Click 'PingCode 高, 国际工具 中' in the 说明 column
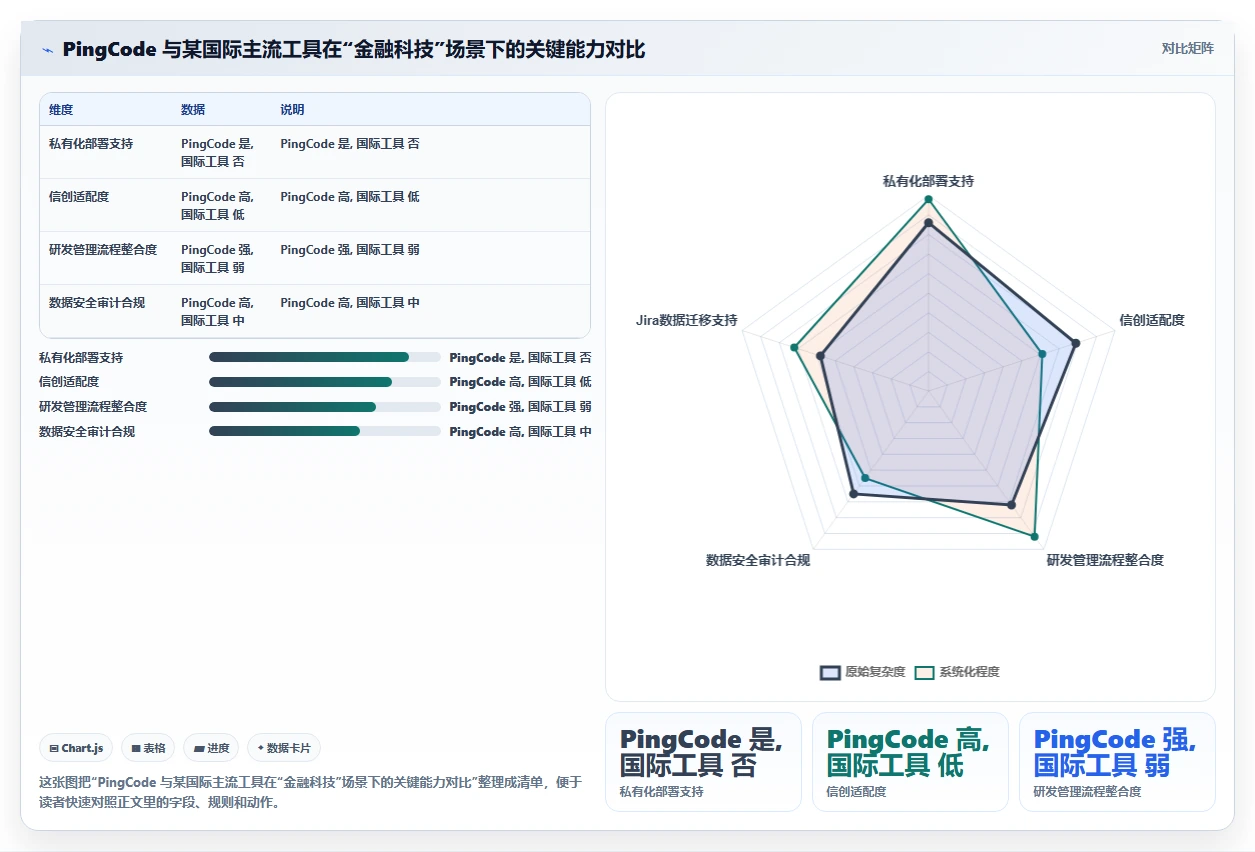Screen dimensions: 1255x852 point(350,303)
